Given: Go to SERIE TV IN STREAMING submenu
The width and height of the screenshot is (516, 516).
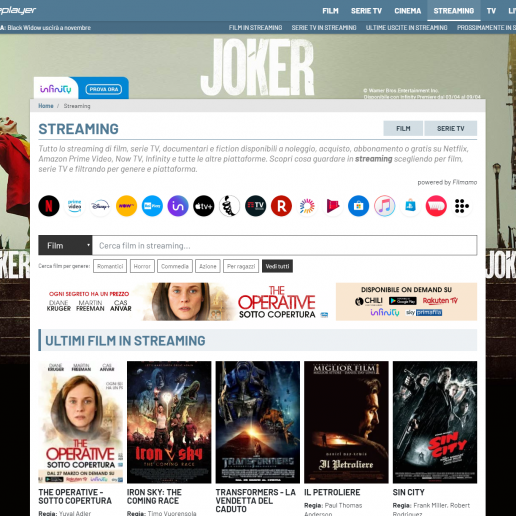Looking at the screenshot, I should click(324, 28).
